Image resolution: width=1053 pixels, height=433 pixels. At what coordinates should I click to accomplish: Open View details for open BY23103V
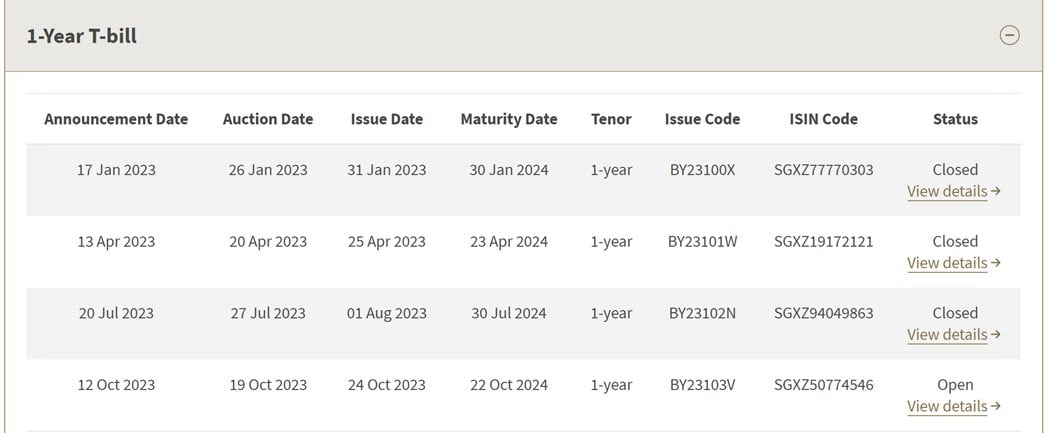(x=947, y=407)
